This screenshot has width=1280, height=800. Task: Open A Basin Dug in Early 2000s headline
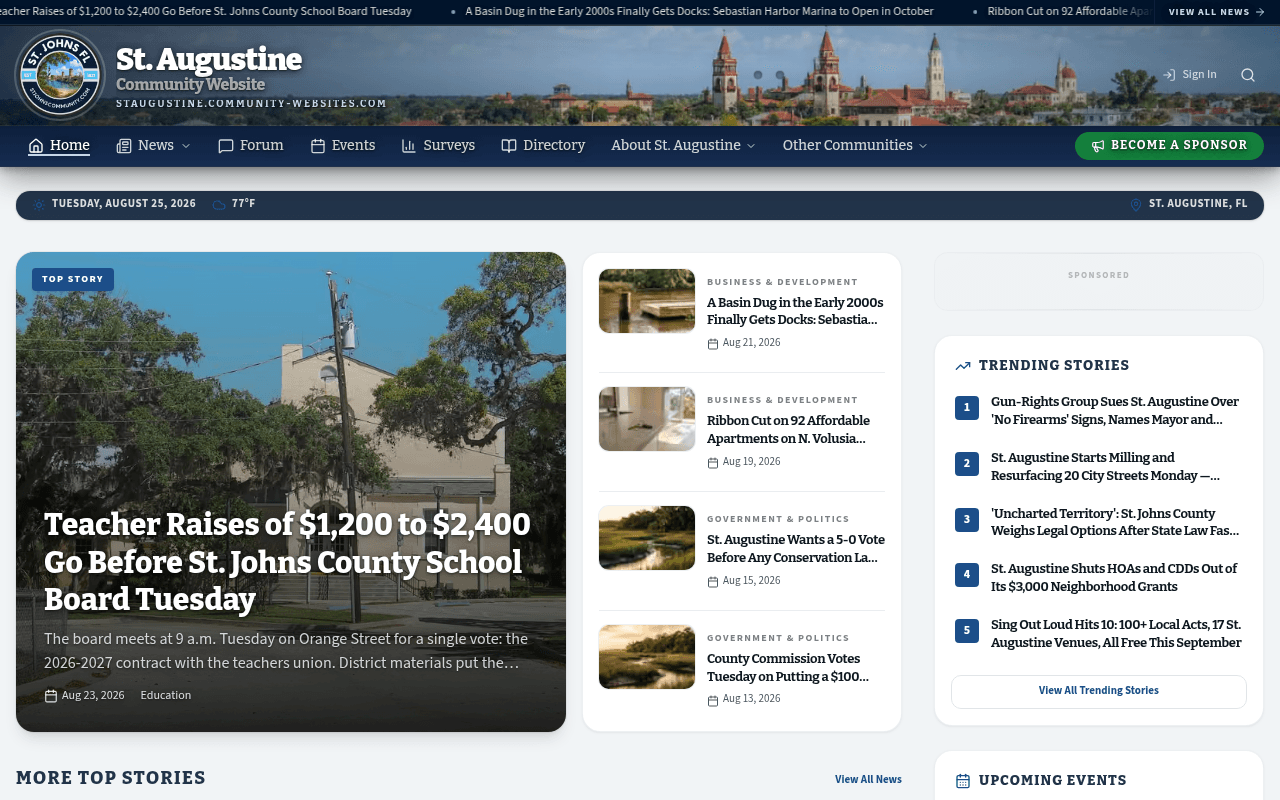[x=795, y=311]
